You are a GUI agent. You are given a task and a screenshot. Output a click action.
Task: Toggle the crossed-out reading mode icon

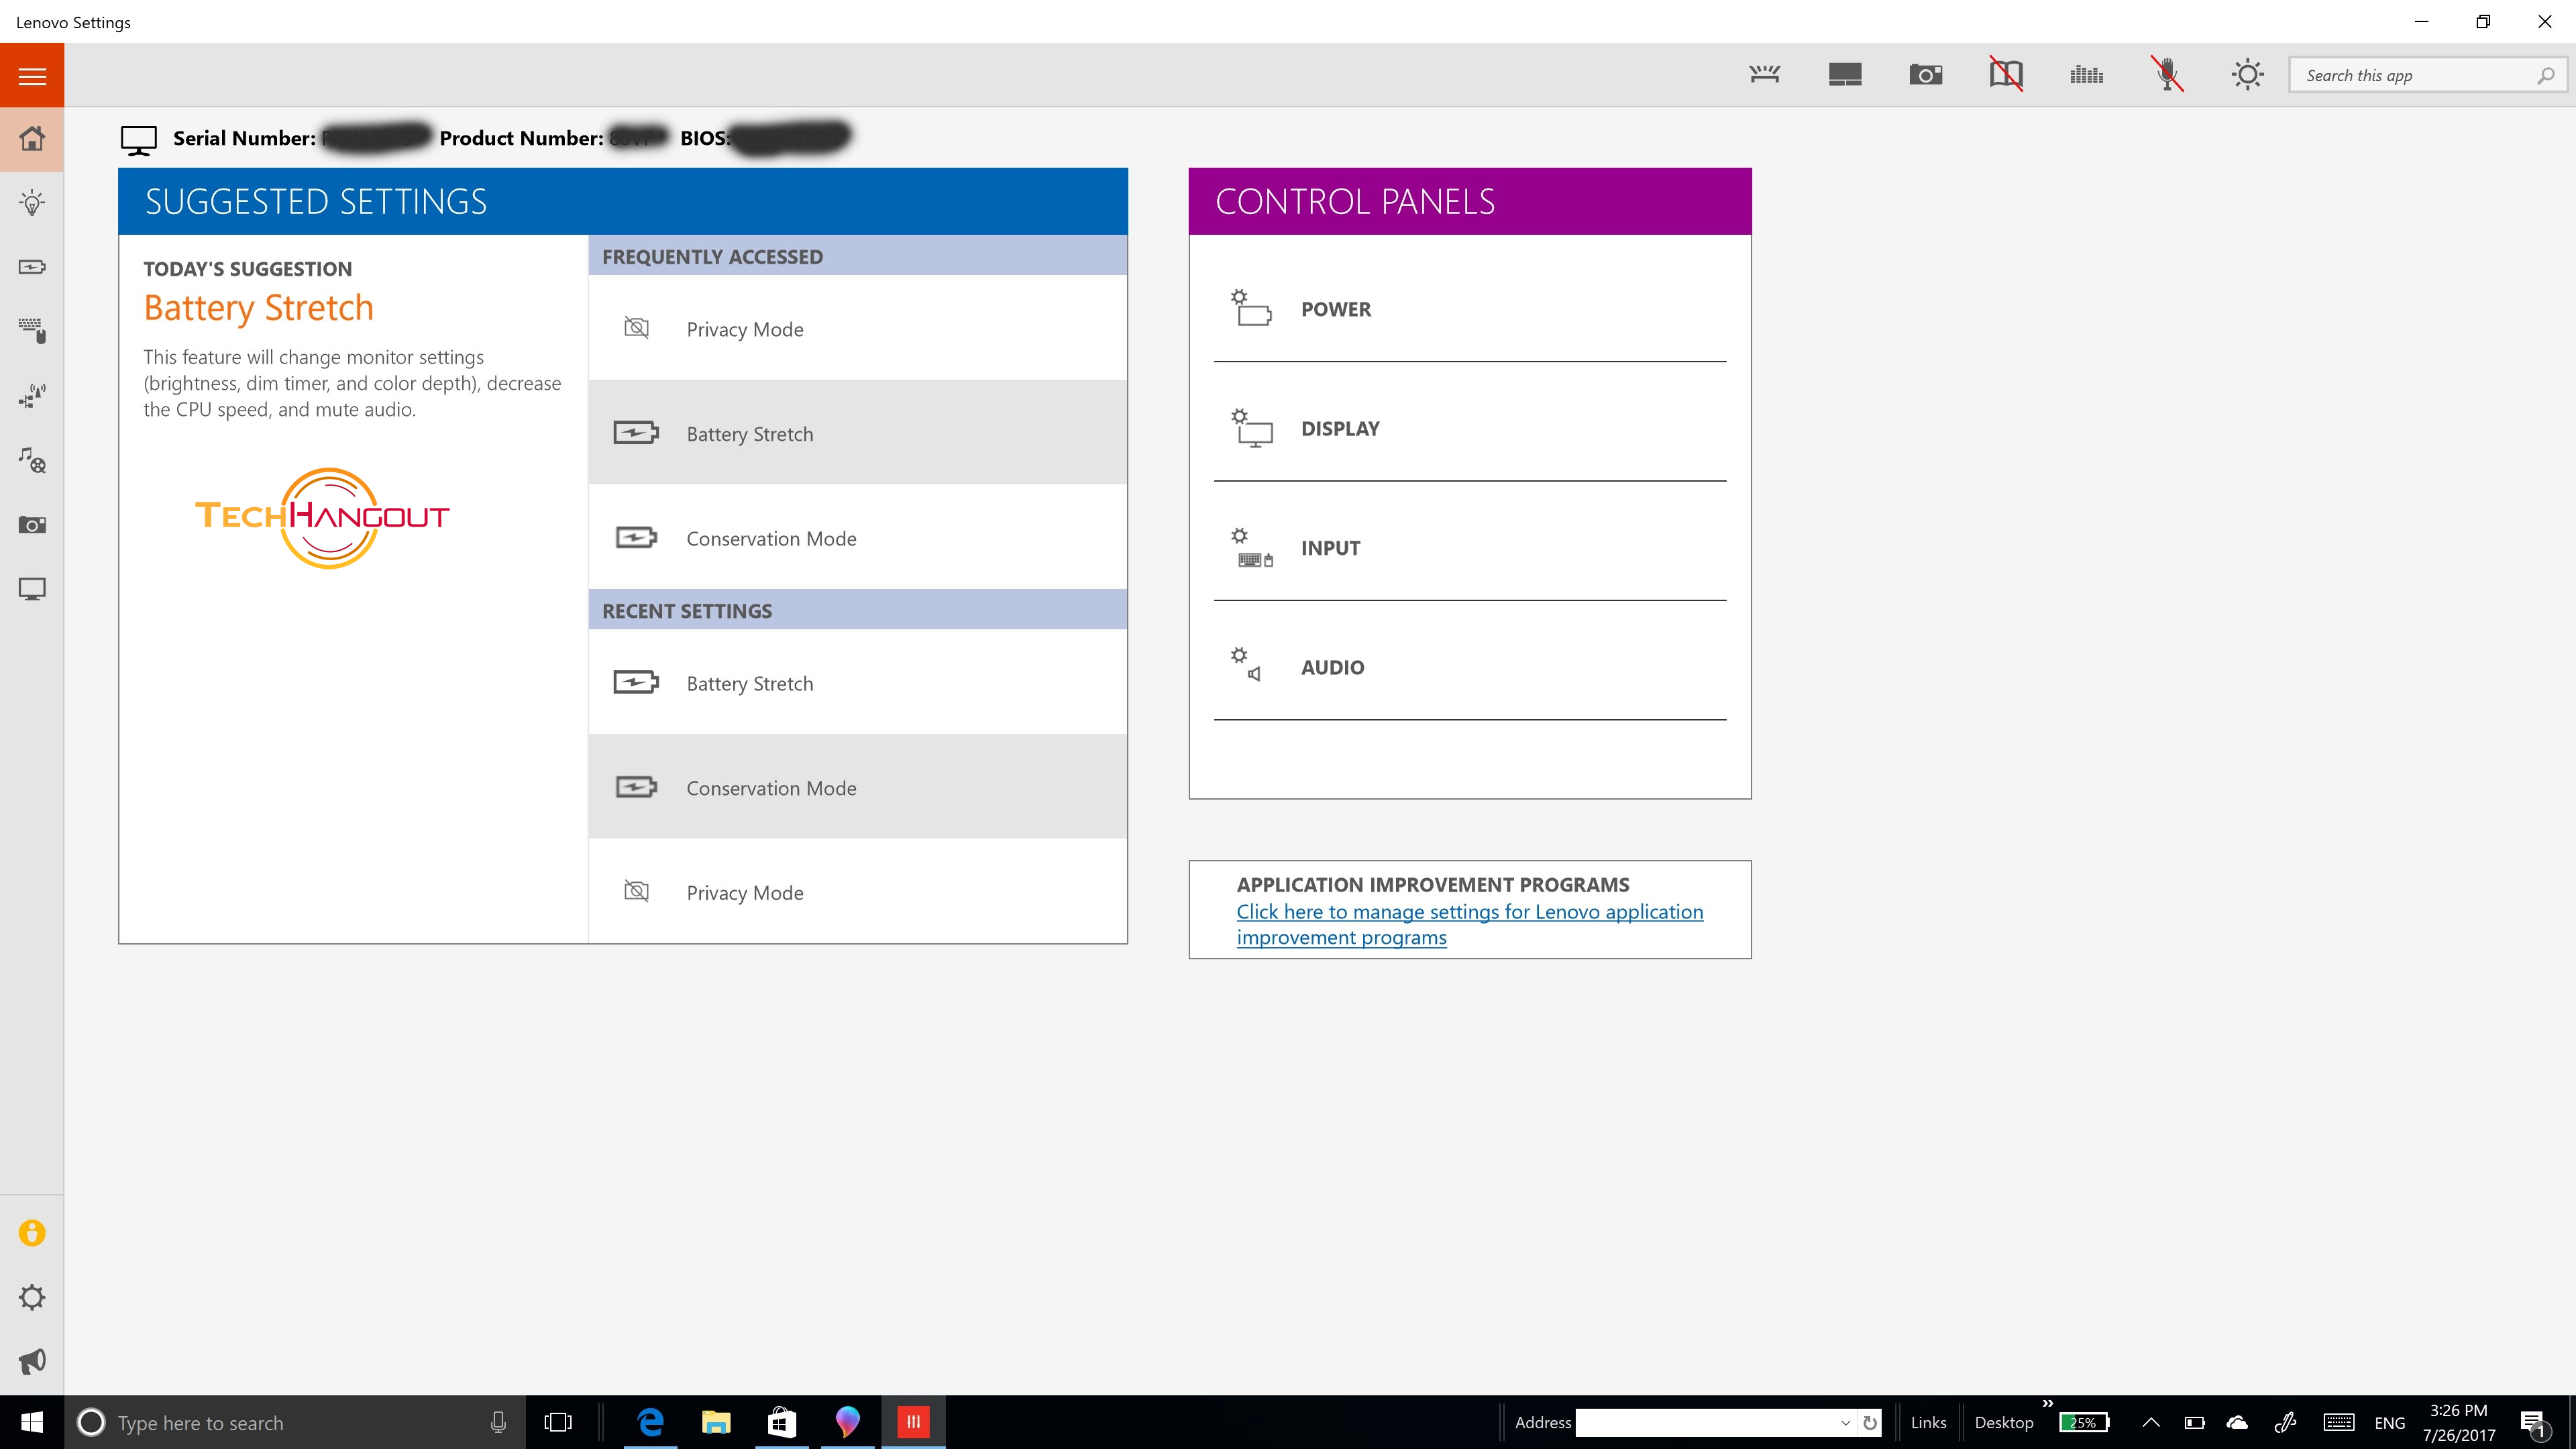tap(2006, 75)
